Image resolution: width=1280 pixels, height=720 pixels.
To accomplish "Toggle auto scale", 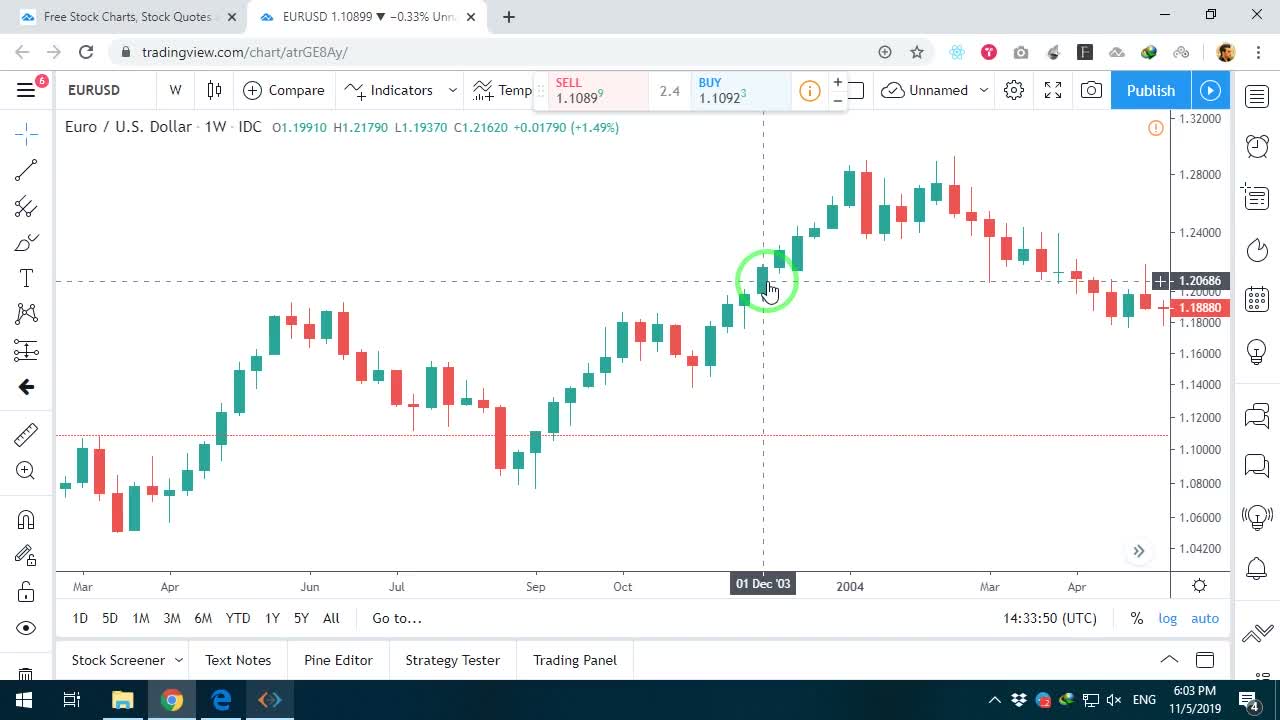I will coord(1205,618).
